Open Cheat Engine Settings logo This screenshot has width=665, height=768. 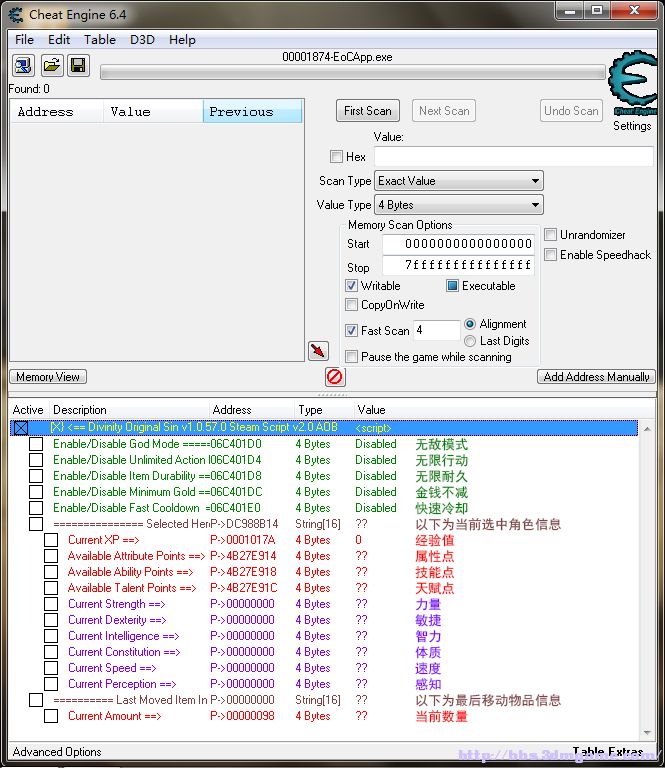click(632, 83)
